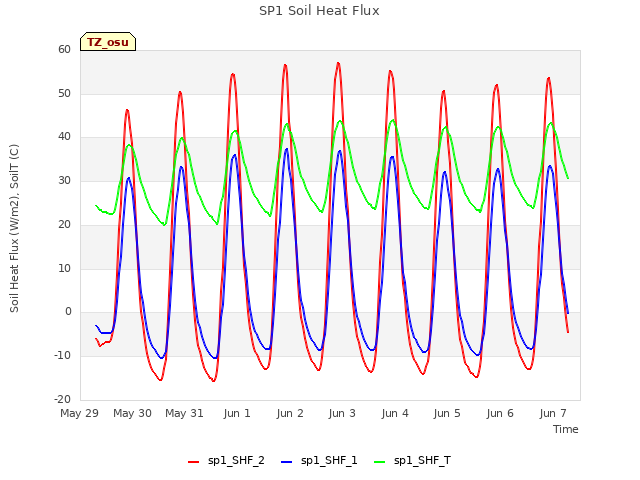The height and width of the screenshot is (480, 640).
Task: Click the May 31 x-axis tick label
Action: pyautogui.click(x=184, y=413)
